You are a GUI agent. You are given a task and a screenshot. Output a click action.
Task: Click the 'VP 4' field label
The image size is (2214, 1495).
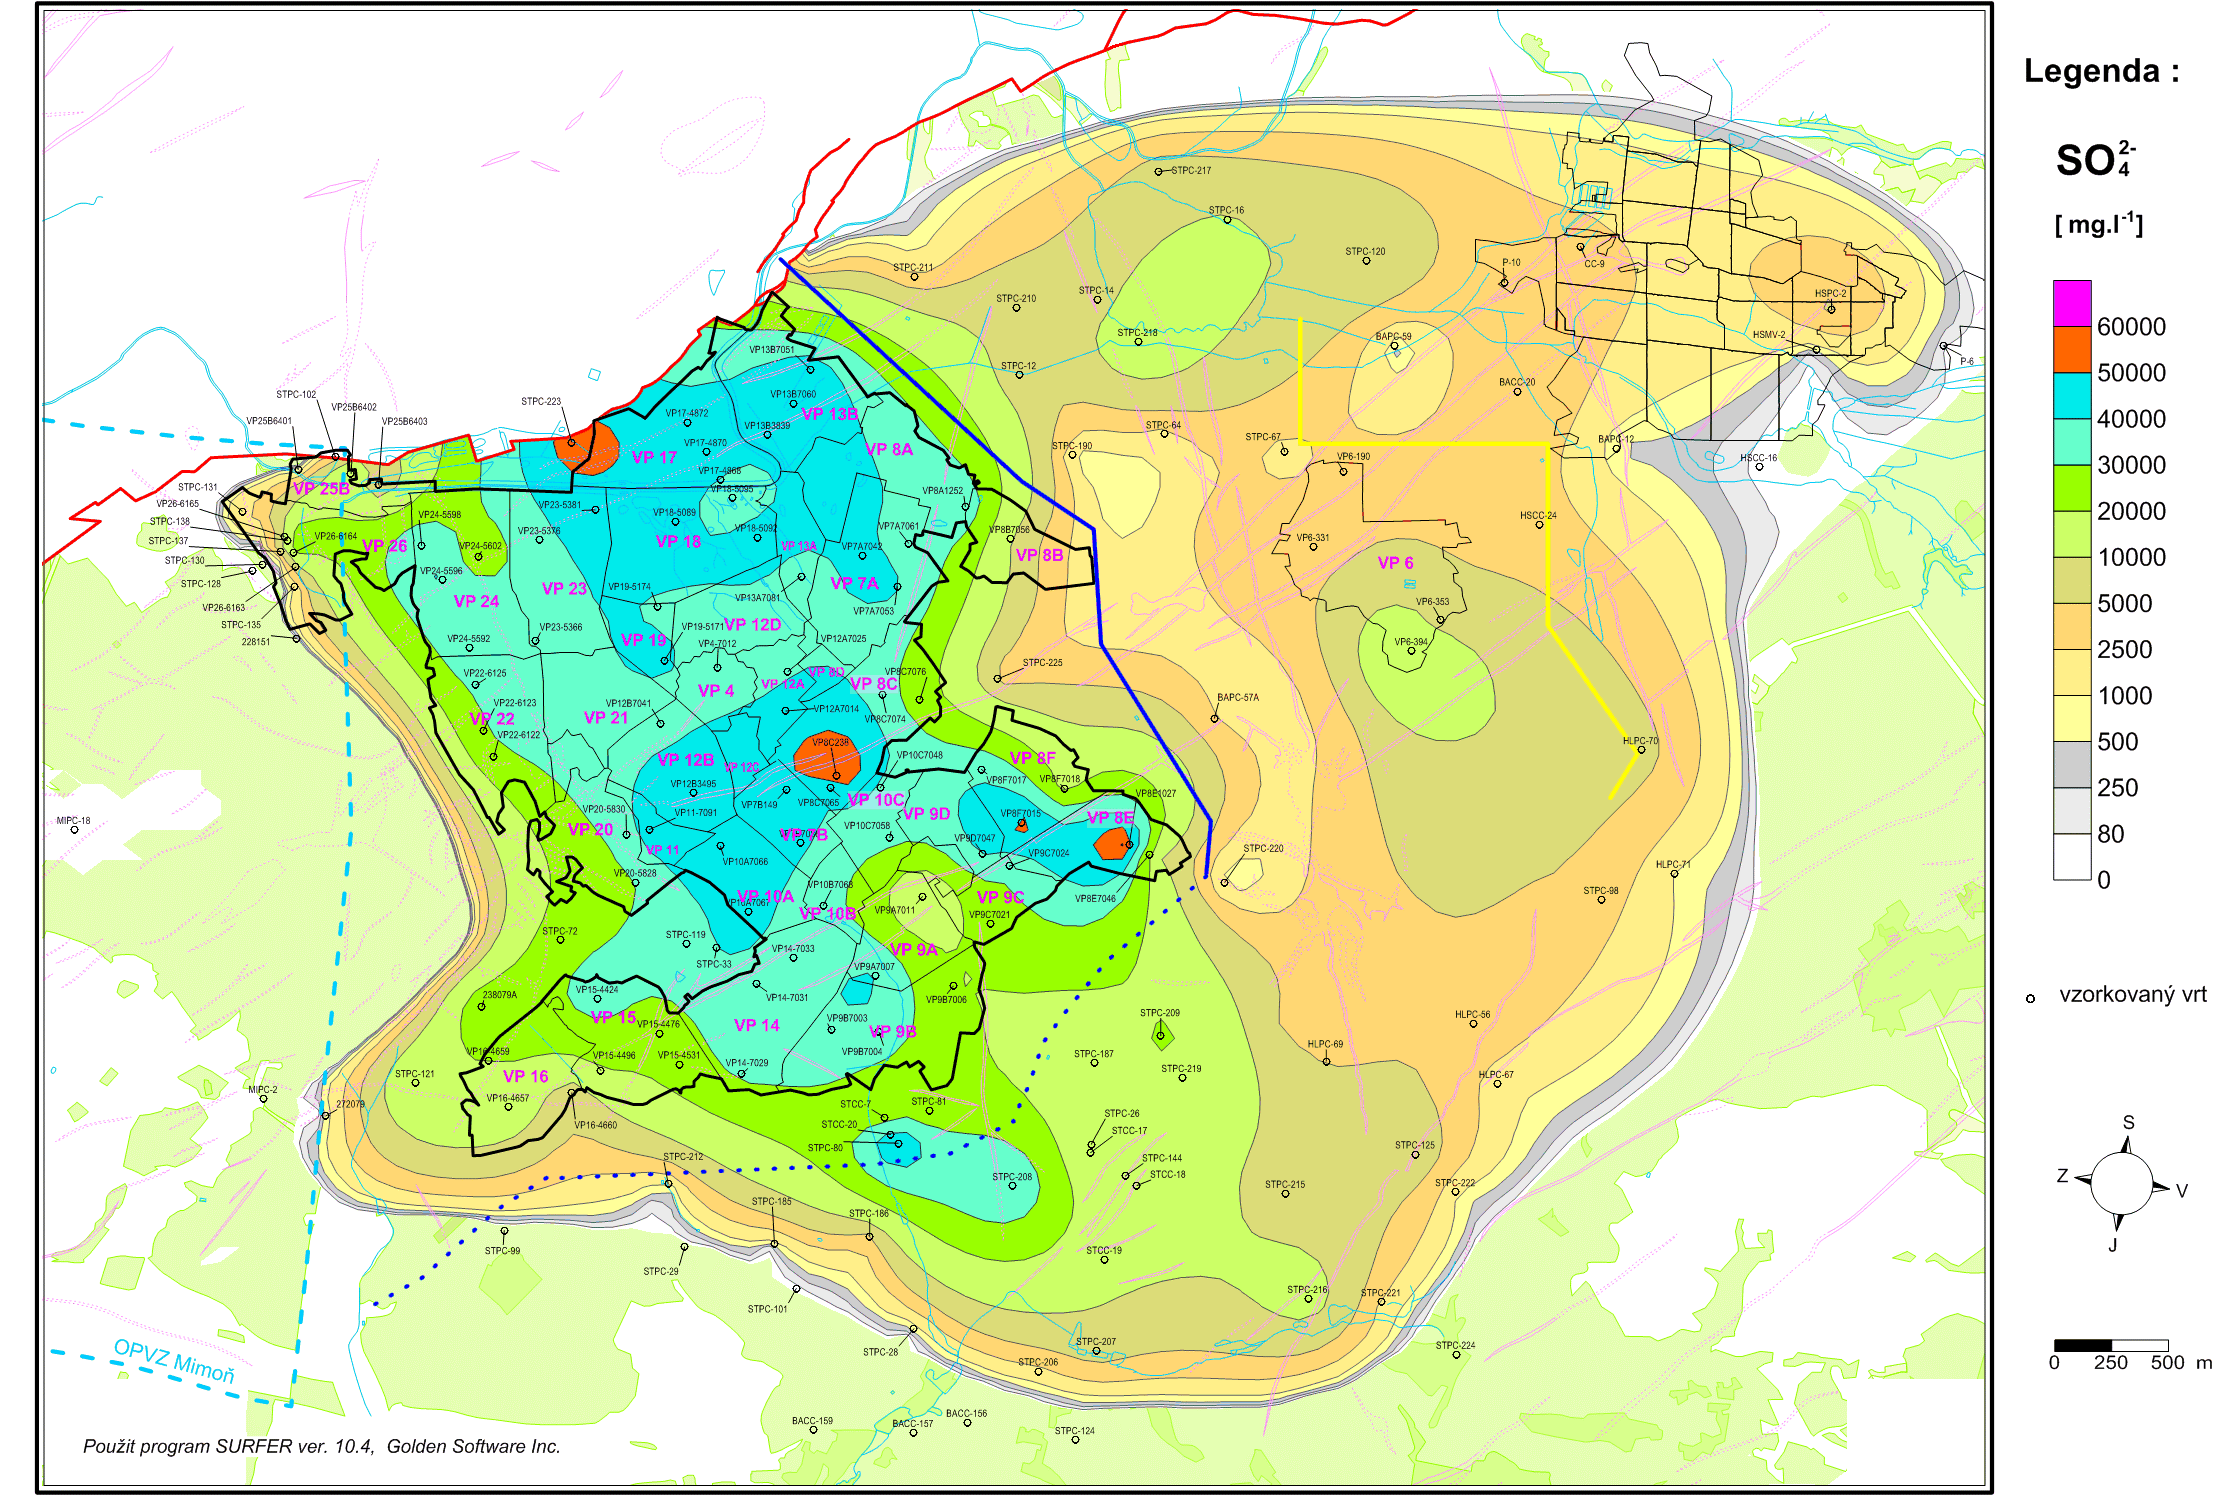click(715, 690)
